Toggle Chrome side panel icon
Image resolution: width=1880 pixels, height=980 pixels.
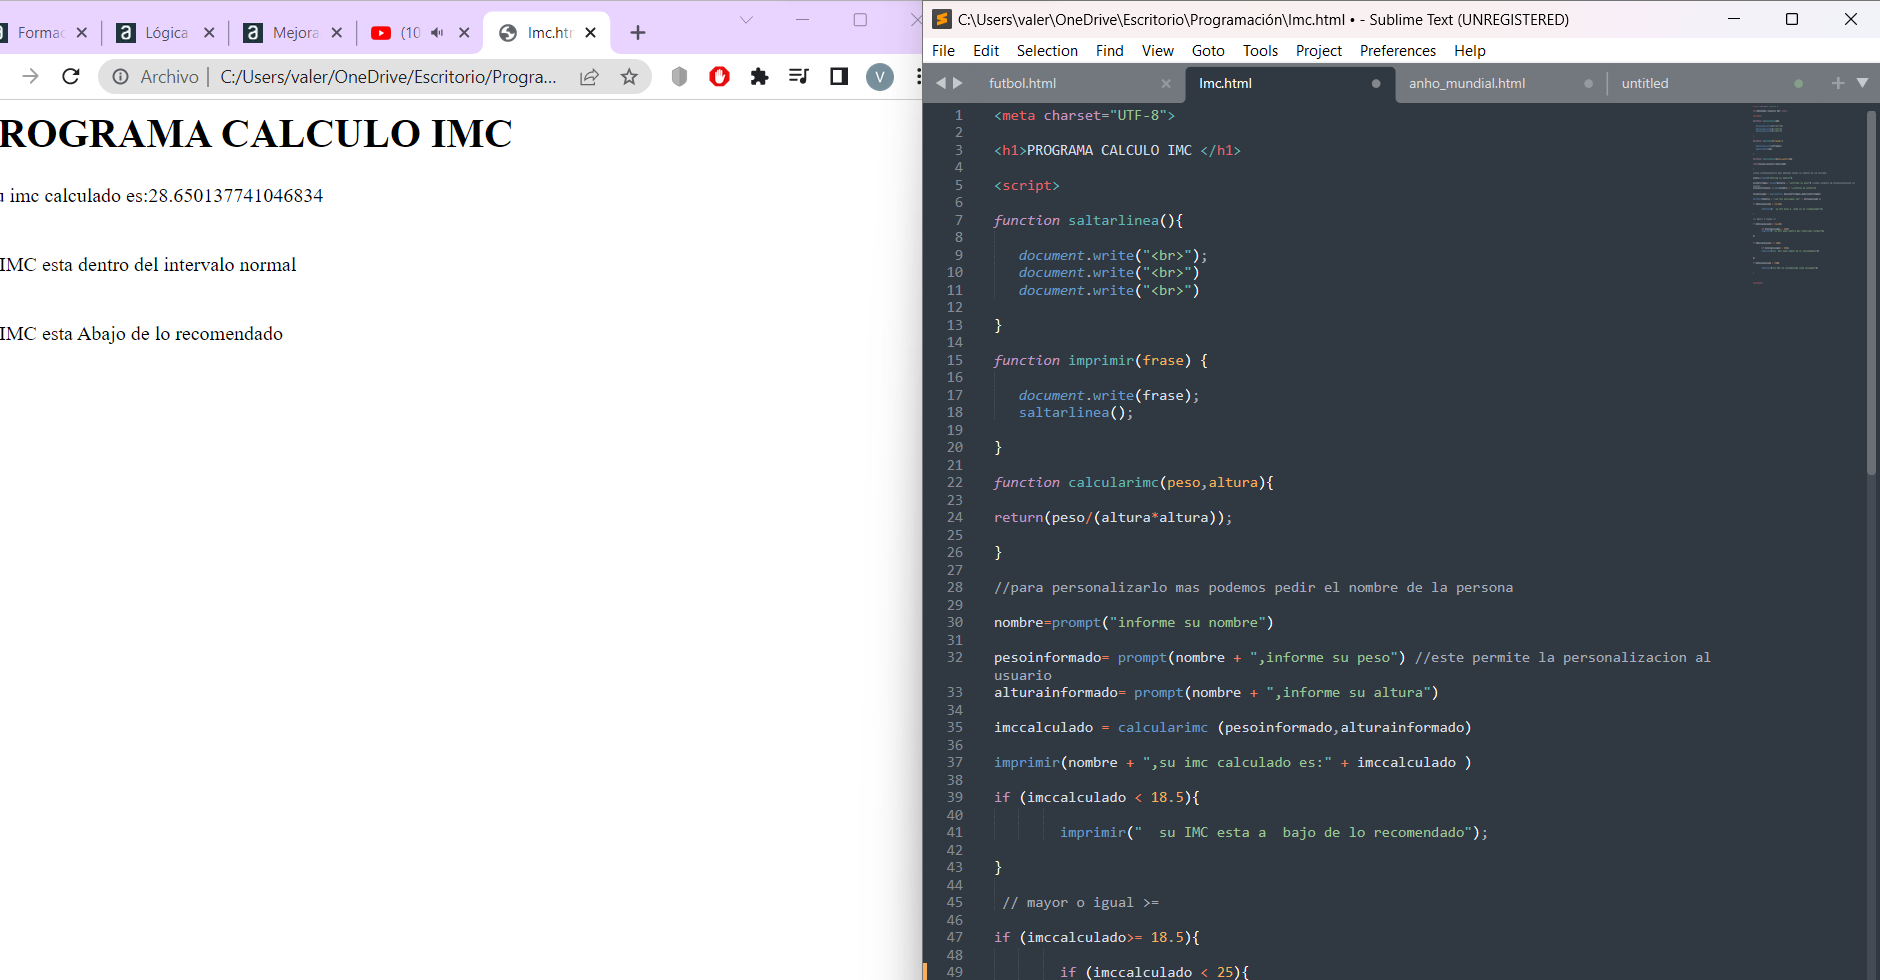coord(839,76)
